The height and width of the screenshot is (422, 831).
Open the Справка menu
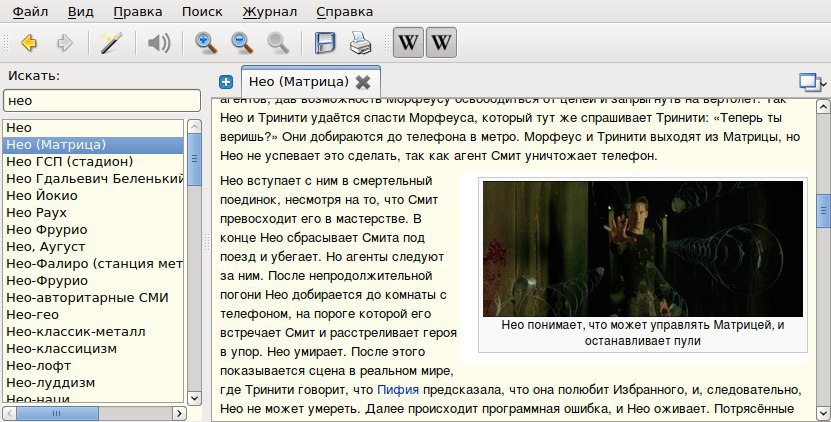coord(344,11)
